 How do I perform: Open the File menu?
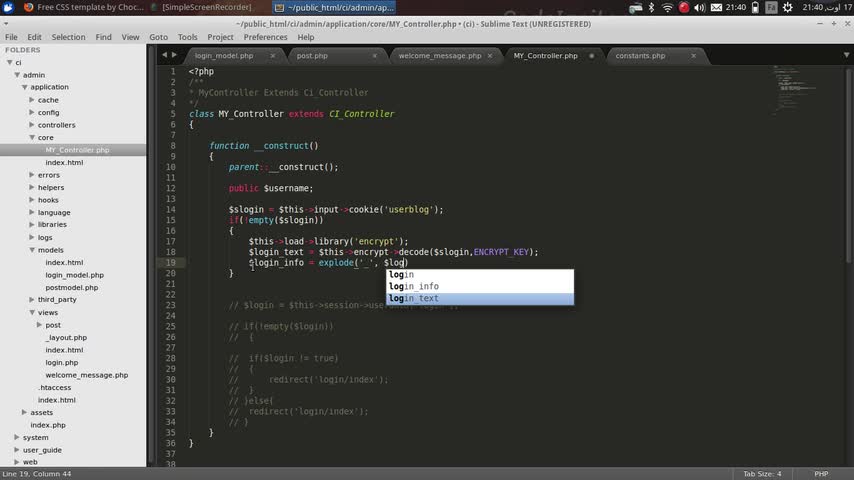11,37
